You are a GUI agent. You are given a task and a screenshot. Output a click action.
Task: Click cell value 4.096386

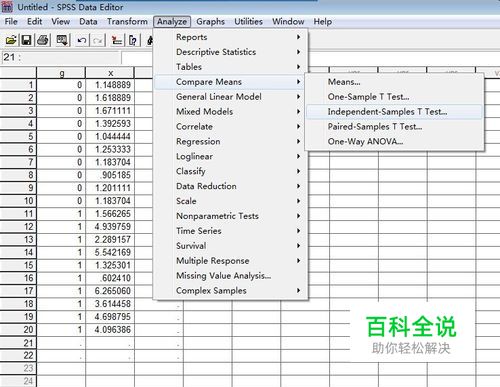(110, 330)
